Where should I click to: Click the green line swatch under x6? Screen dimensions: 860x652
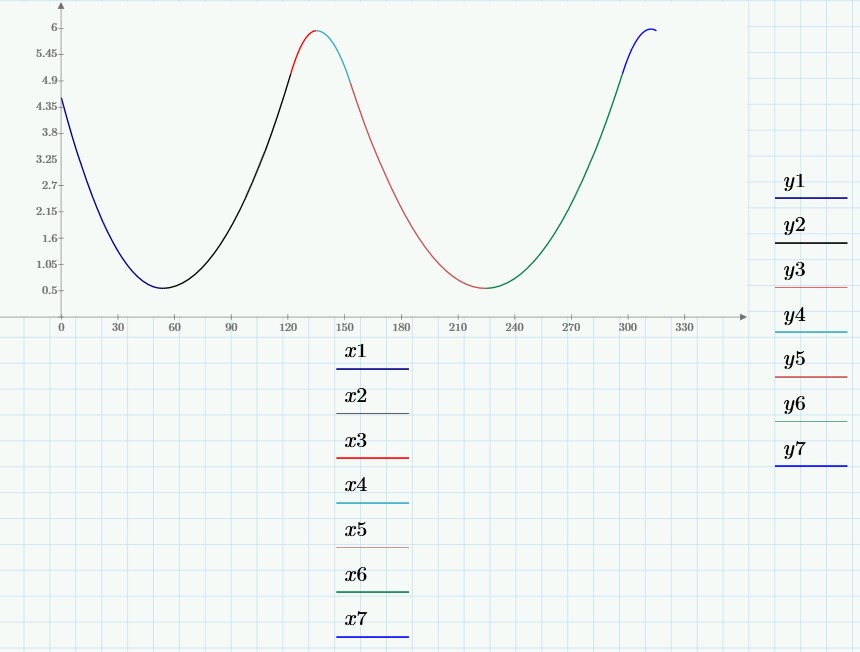click(x=372, y=592)
